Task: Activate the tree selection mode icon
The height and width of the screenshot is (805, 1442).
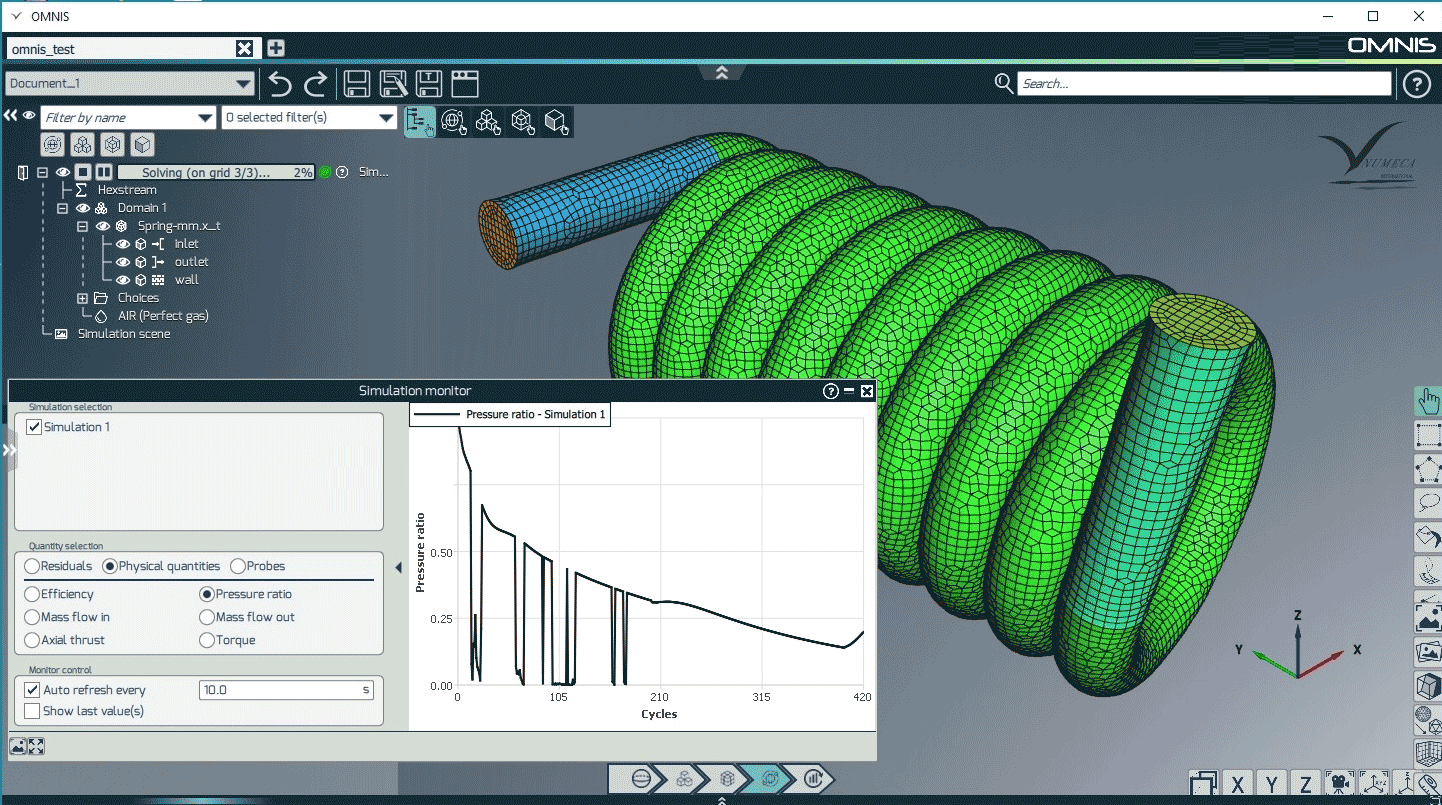Action: click(x=420, y=121)
